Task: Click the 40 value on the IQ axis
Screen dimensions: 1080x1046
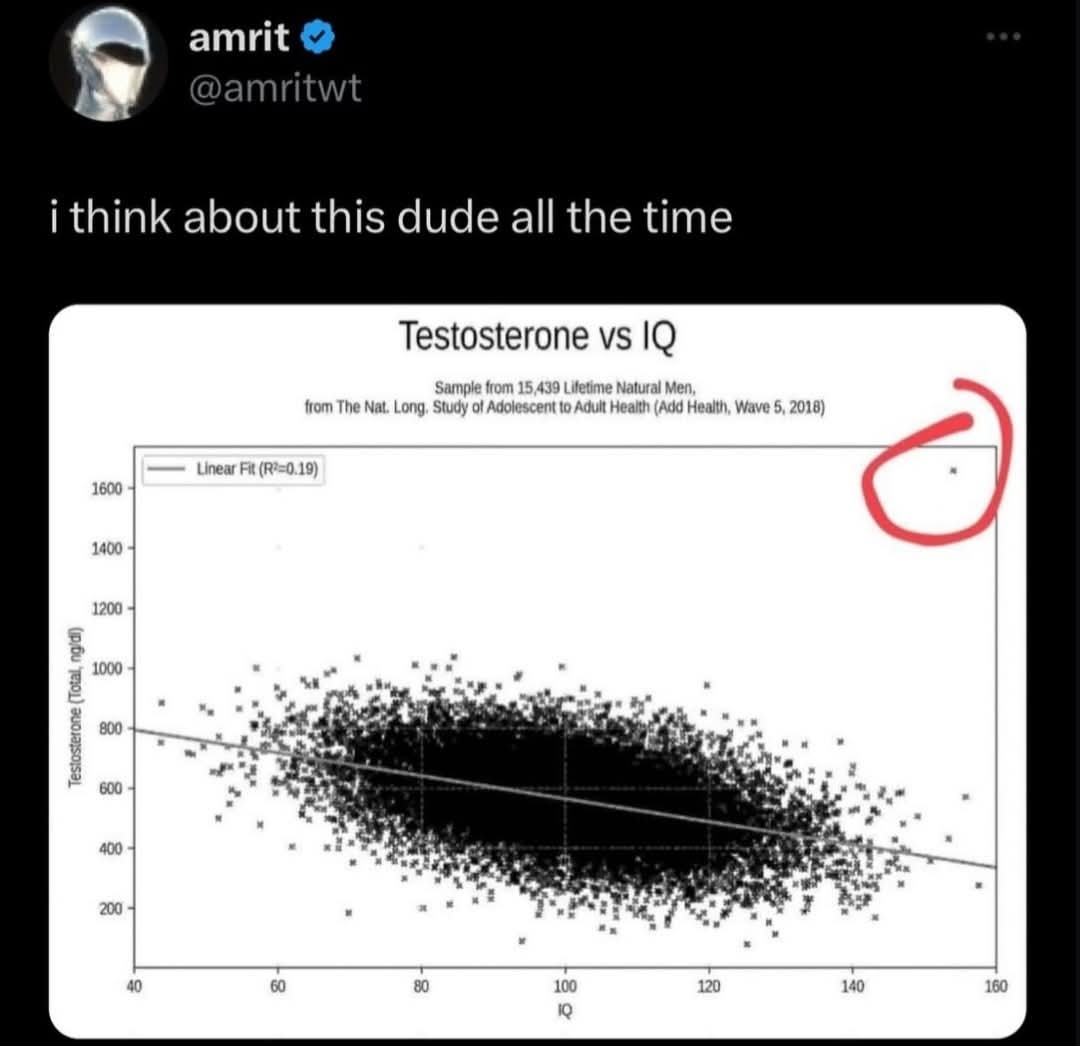Action: pyautogui.click(x=134, y=985)
